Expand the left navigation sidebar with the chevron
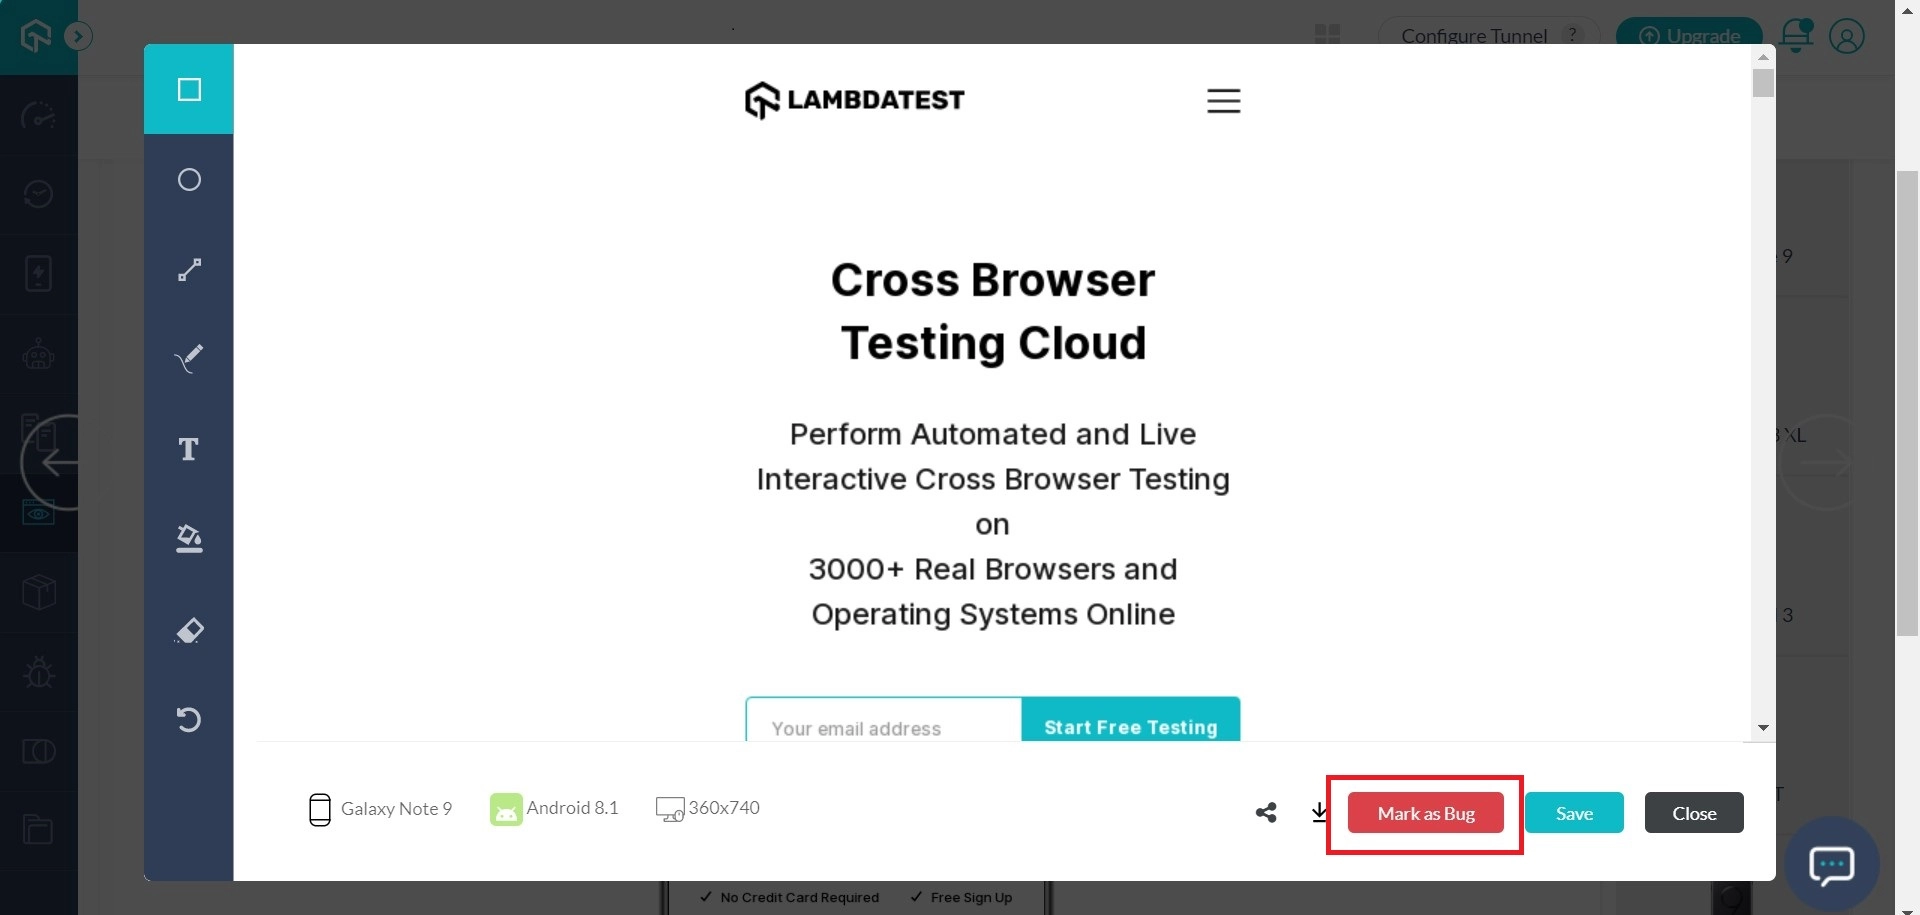 (79, 35)
